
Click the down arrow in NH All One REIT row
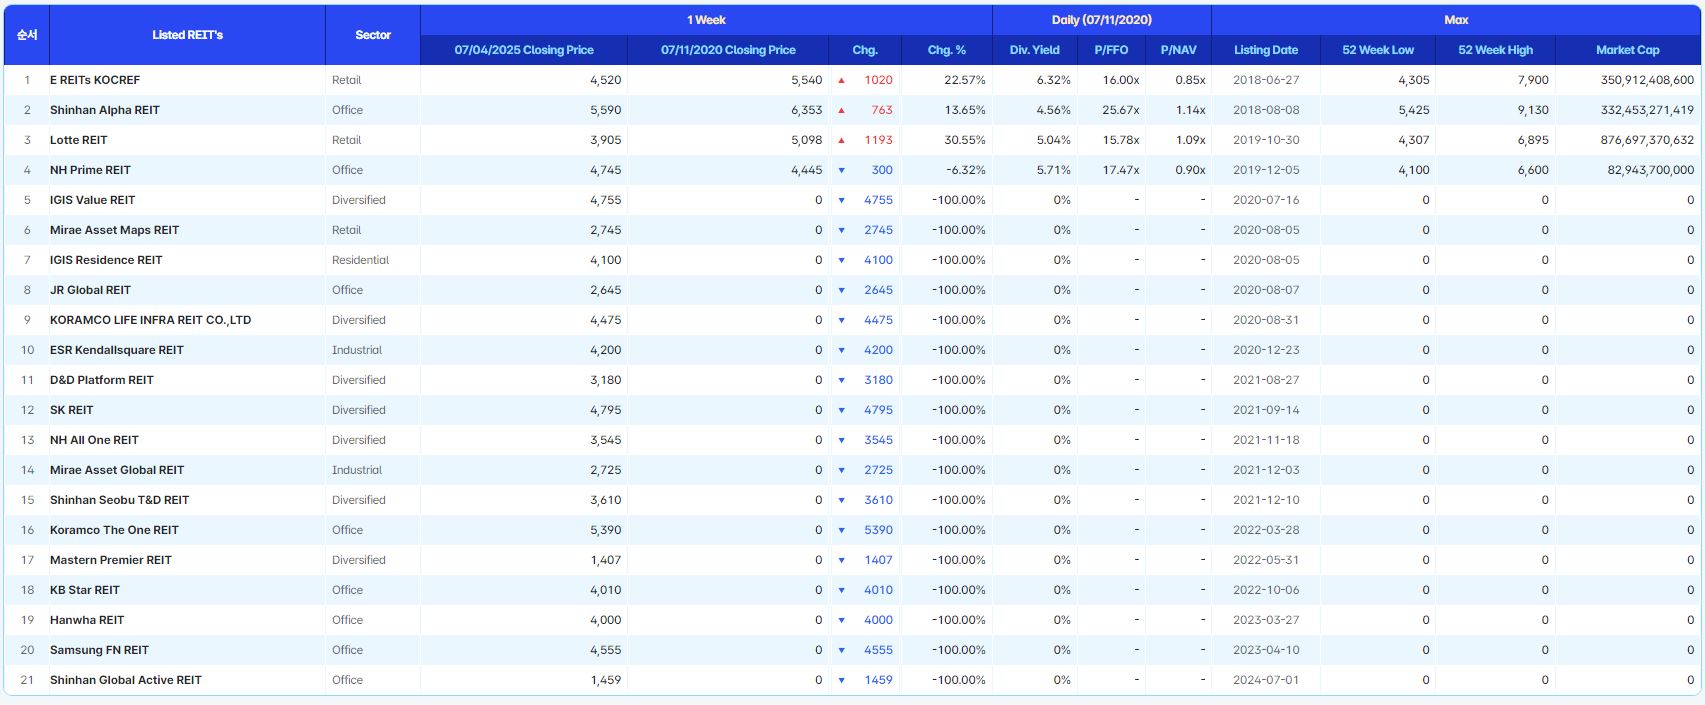(842, 440)
